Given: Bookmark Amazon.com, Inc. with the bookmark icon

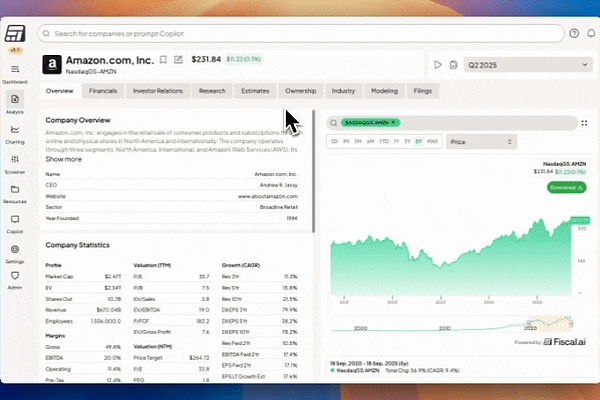Looking at the screenshot, I should (x=163, y=60).
